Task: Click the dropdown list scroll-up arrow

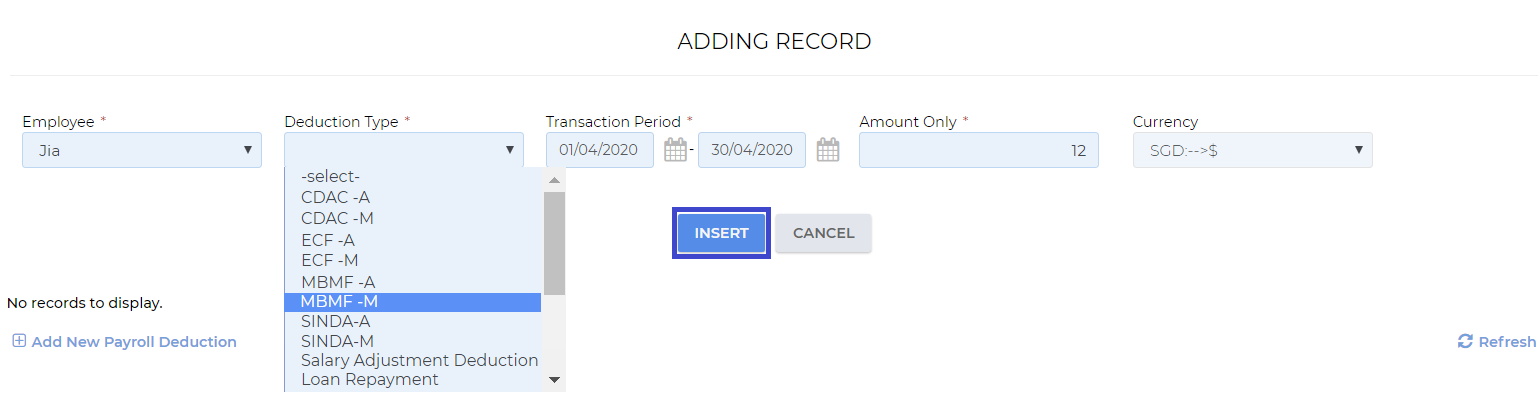Action: coord(554,180)
